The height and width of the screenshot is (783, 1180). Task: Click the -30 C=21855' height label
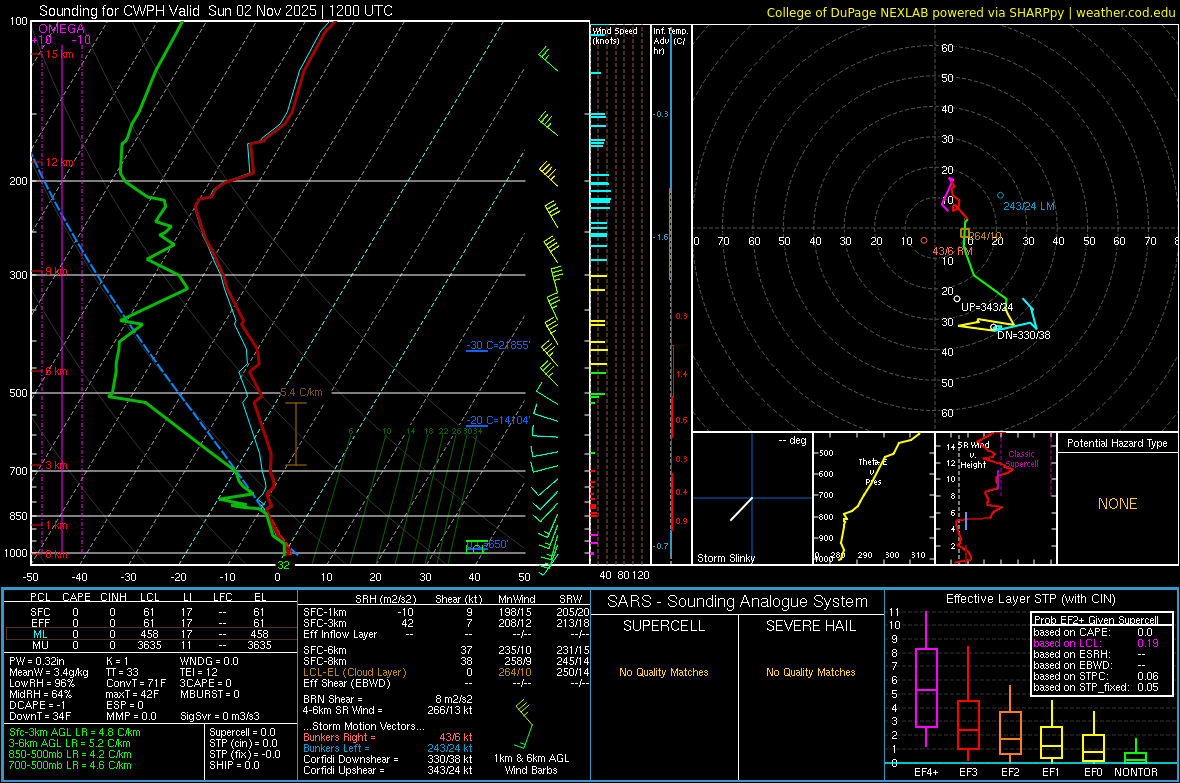pos(497,346)
